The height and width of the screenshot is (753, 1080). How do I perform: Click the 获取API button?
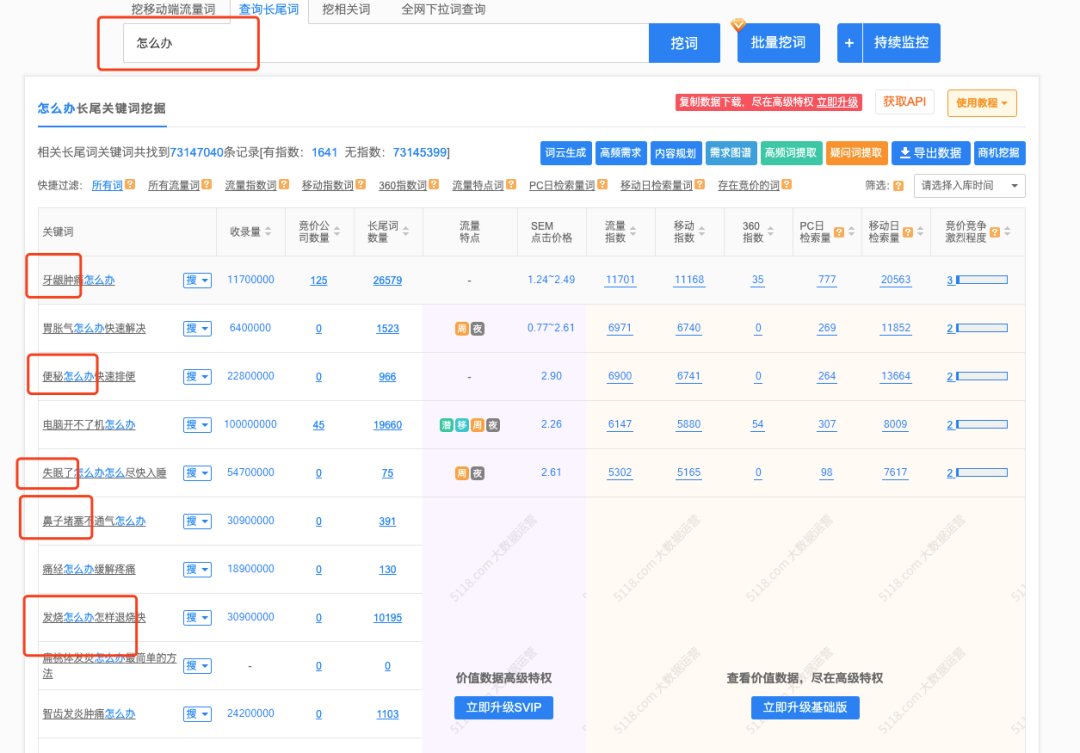[x=904, y=102]
